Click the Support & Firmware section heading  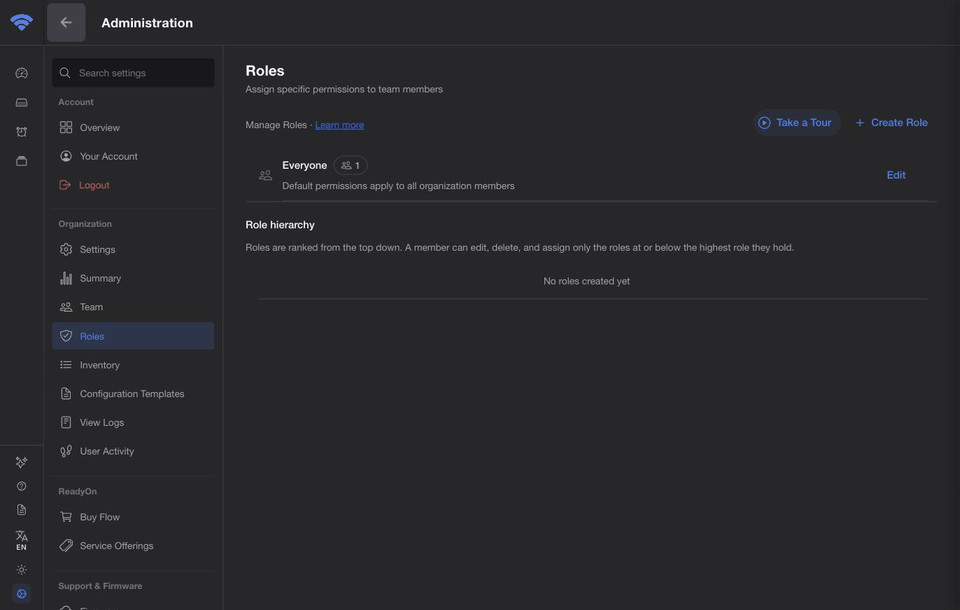click(x=100, y=586)
